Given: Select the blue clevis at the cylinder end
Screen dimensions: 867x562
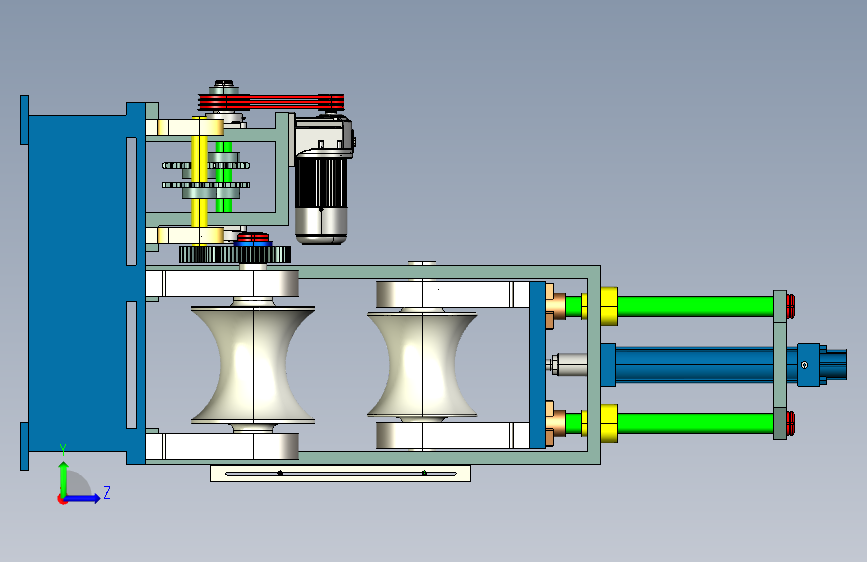Looking at the screenshot, I should click(x=808, y=365).
